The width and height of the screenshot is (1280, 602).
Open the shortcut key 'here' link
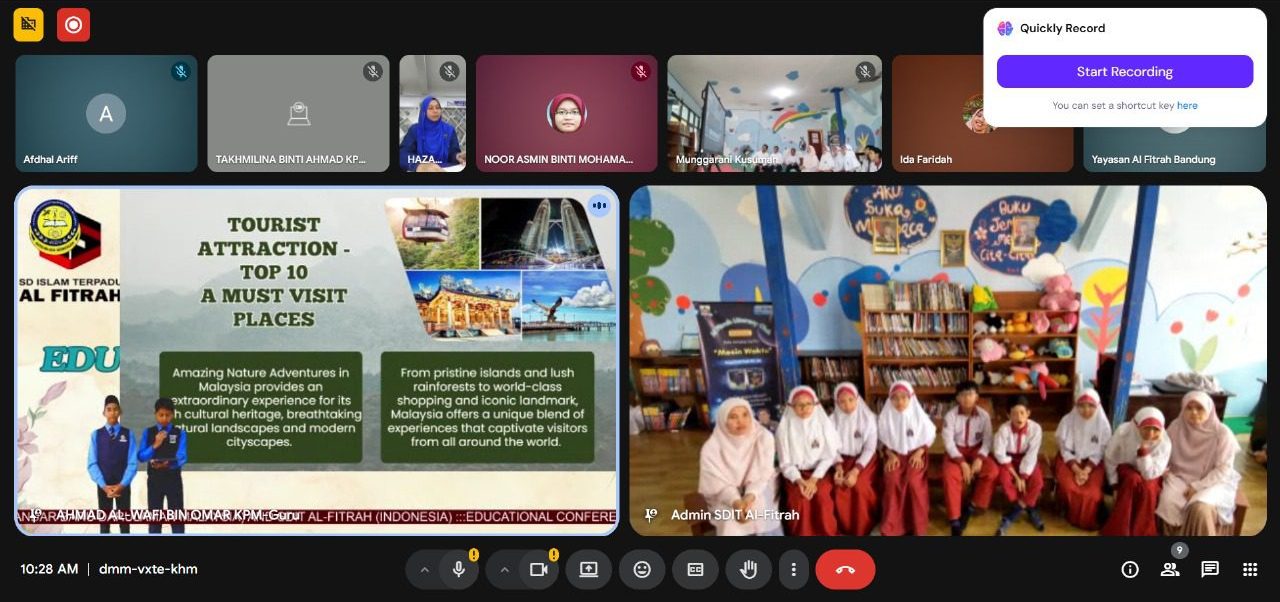[x=1187, y=105]
